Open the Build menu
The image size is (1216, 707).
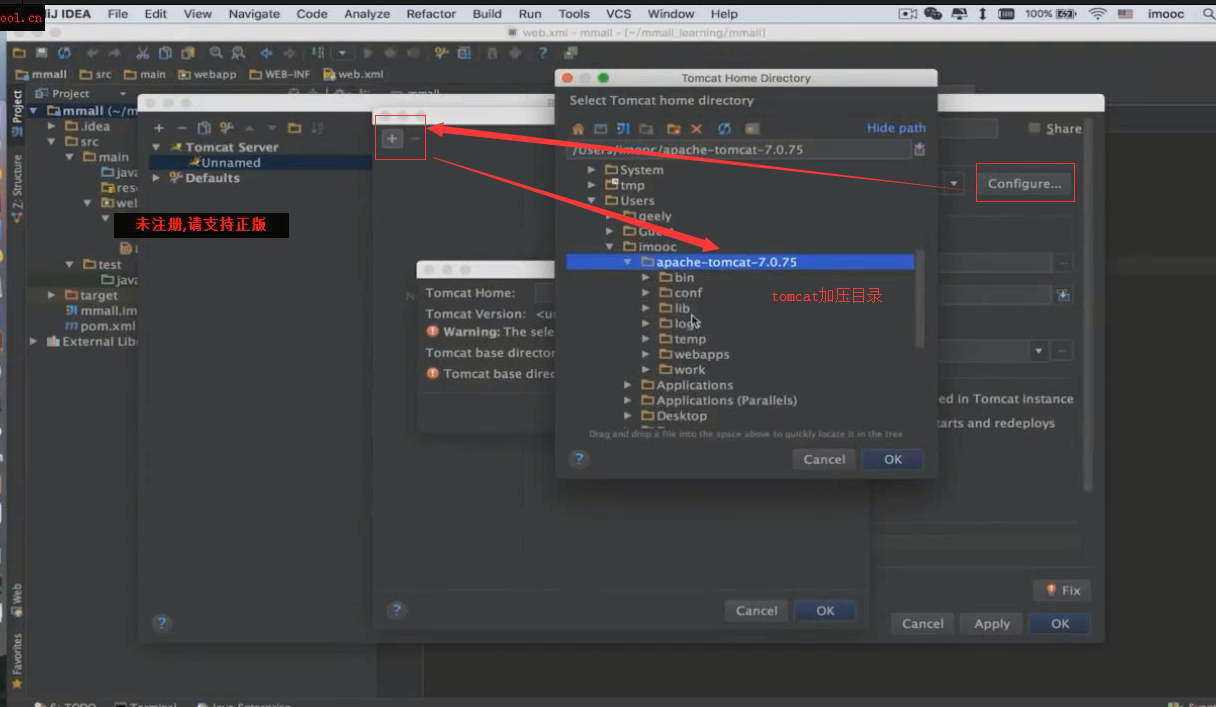(x=487, y=14)
